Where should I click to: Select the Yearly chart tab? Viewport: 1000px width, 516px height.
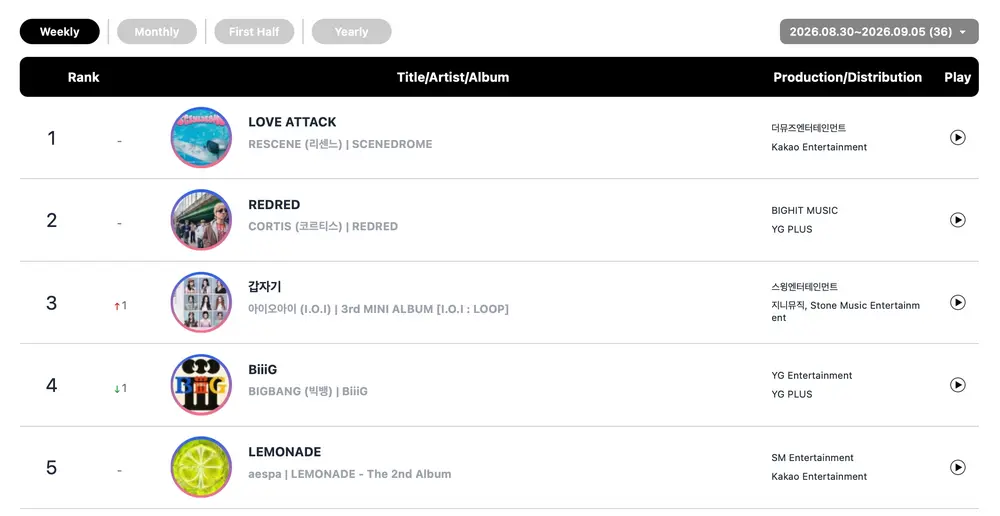point(351,32)
